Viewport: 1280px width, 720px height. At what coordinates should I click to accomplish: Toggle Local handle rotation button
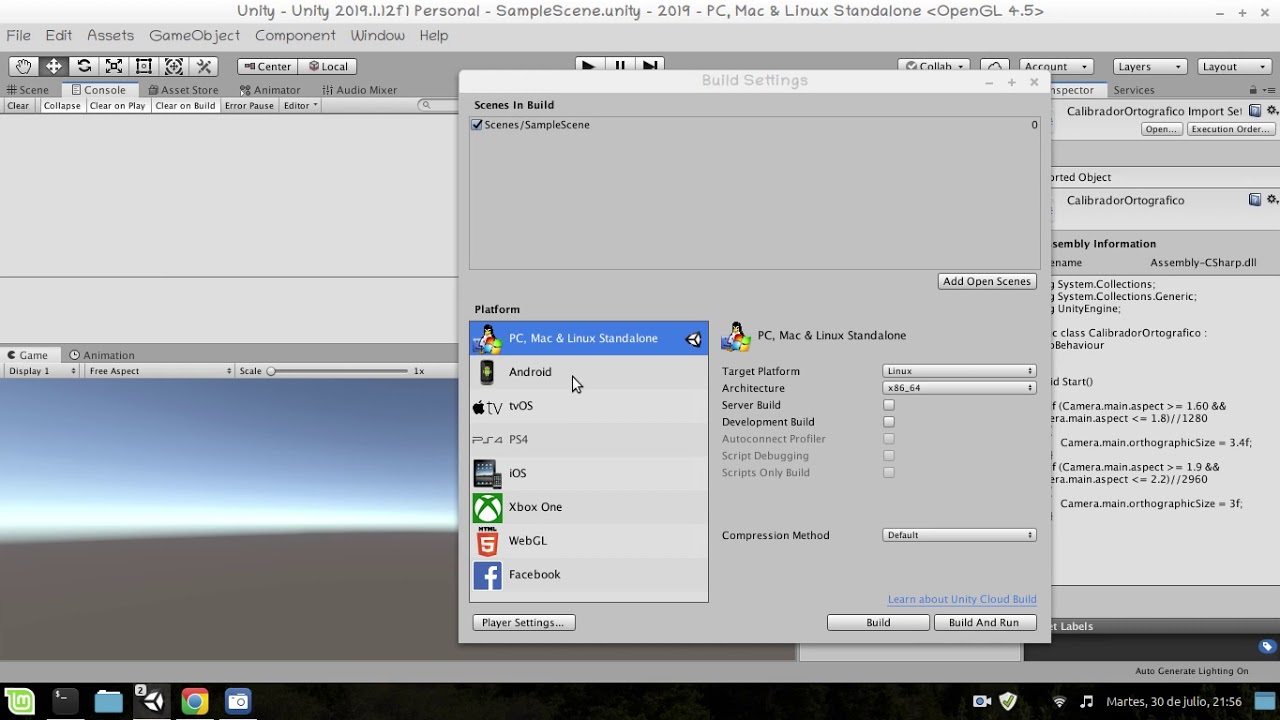click(328, 66)
